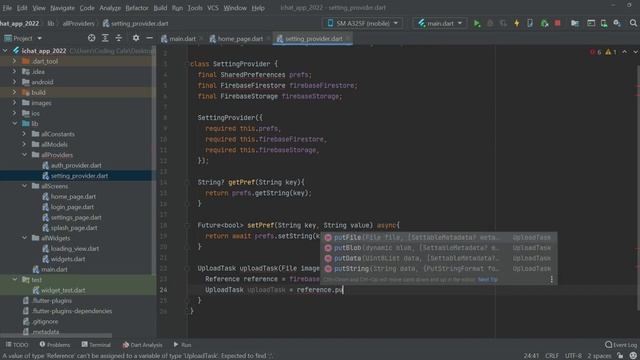This screenshot has width=640, height=360.
Task: Click Next Tip link in completion popup
Action: coord(488,280)
